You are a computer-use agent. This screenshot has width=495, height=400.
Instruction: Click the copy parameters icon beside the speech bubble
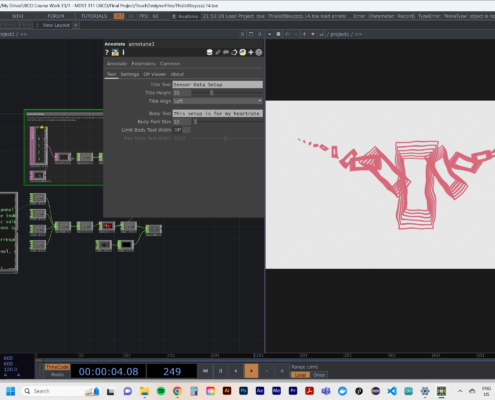234,52
